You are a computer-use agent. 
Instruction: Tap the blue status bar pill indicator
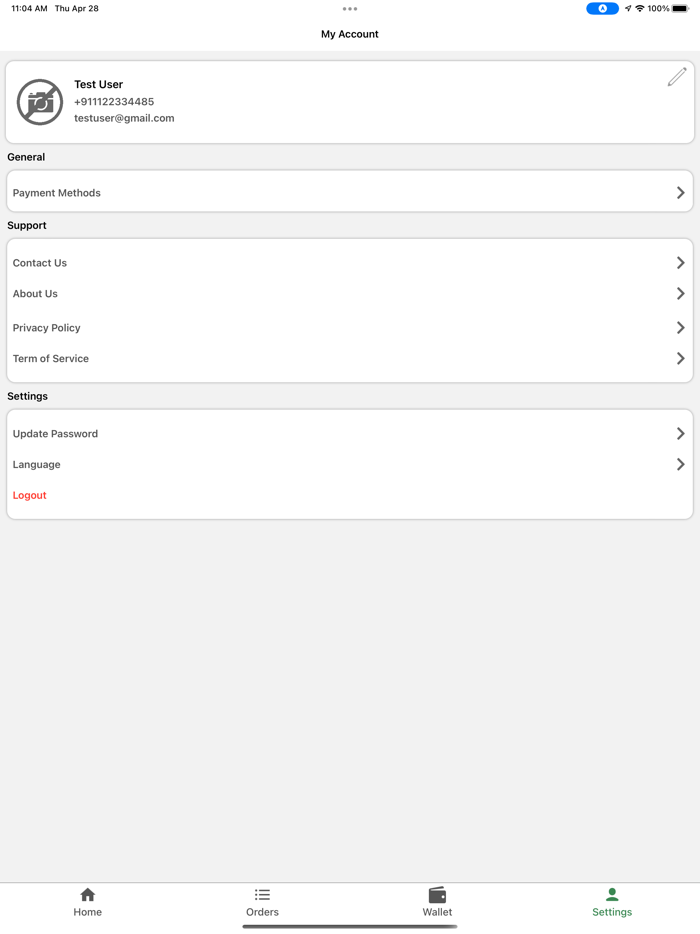pos(602,9)
